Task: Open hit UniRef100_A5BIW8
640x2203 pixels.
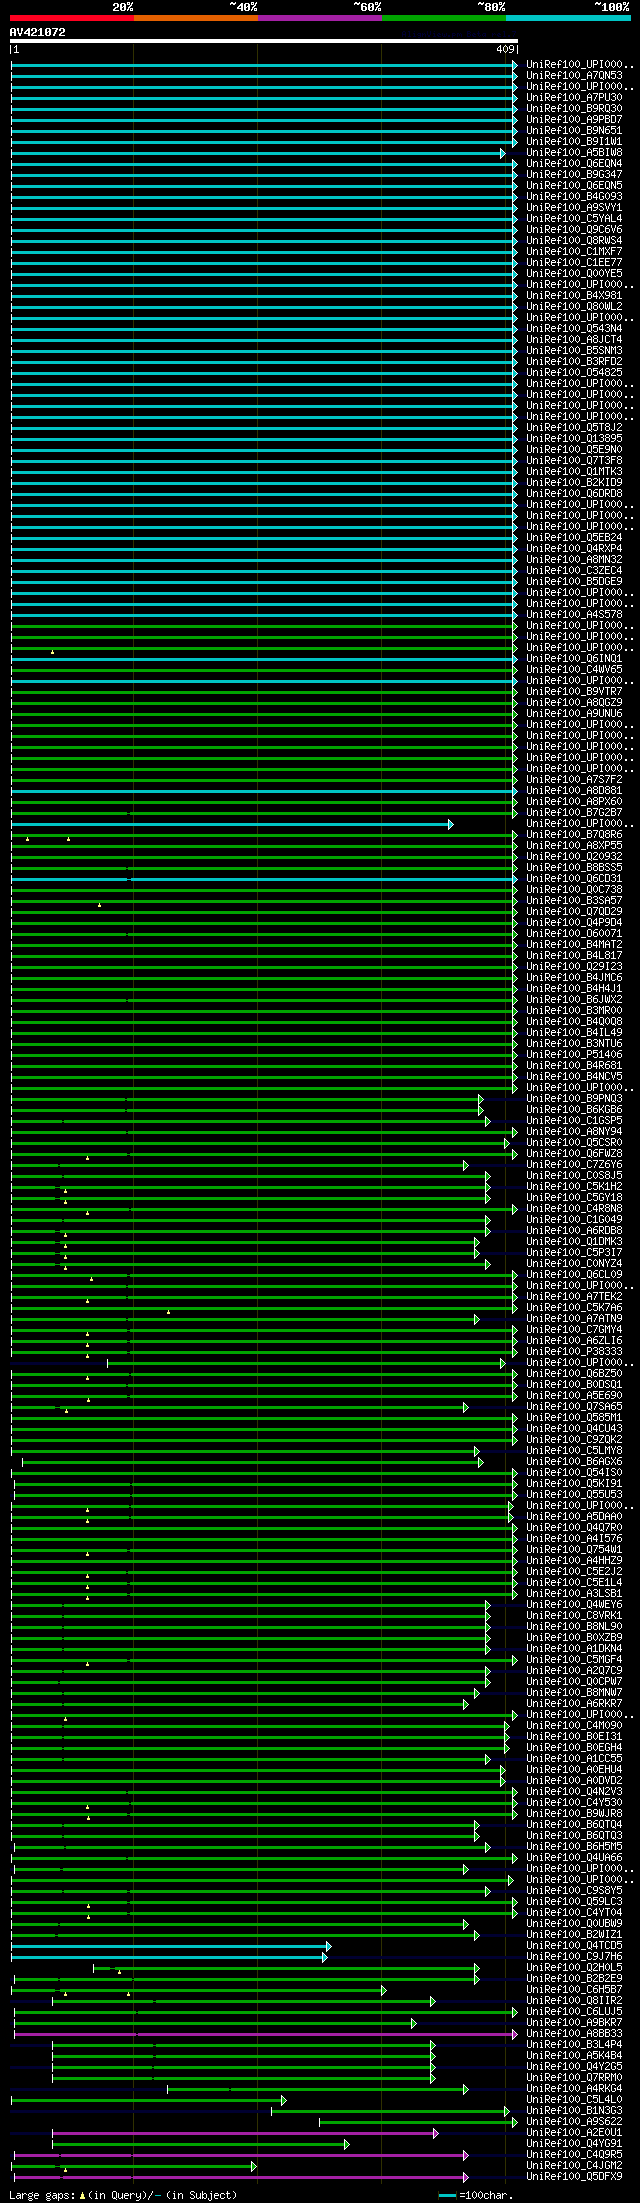Action: [574, 153]
